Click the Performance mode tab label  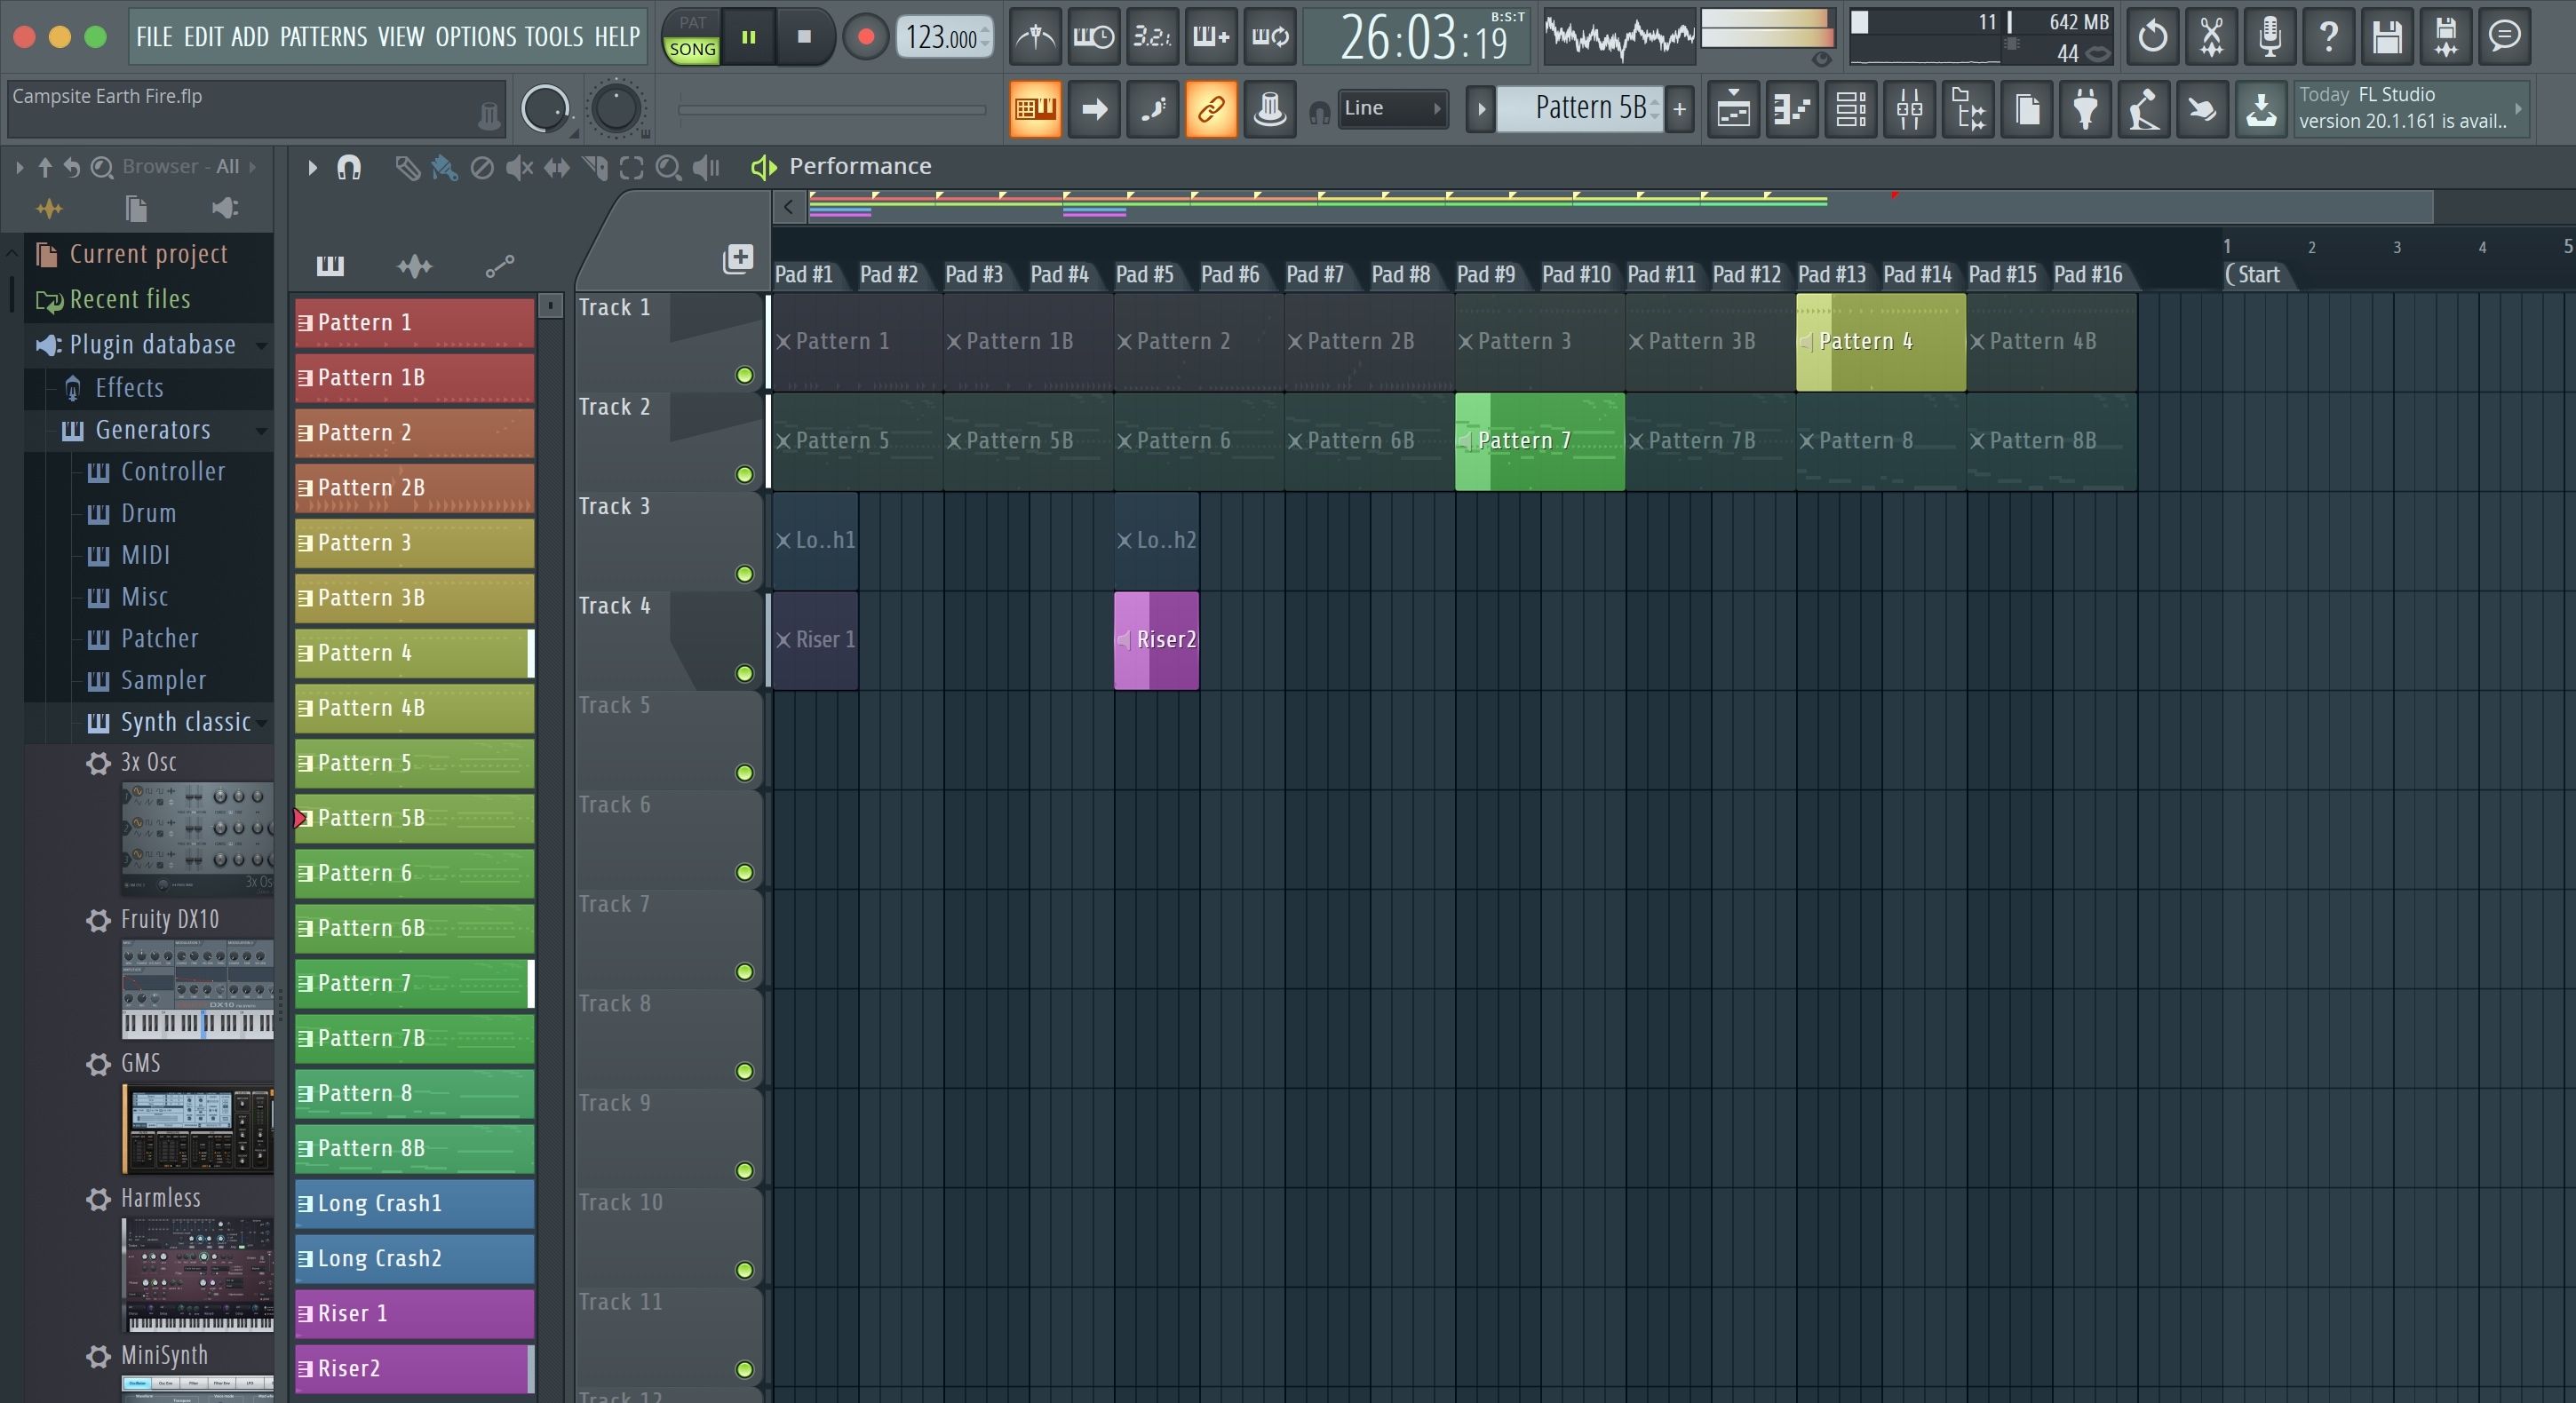(x=861, y=166)
